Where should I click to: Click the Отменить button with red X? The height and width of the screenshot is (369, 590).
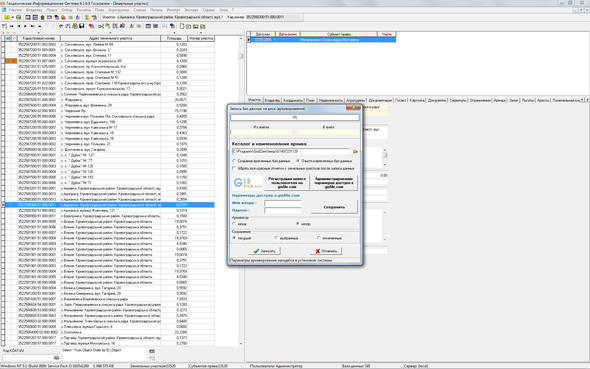click(x=326, y=251)
